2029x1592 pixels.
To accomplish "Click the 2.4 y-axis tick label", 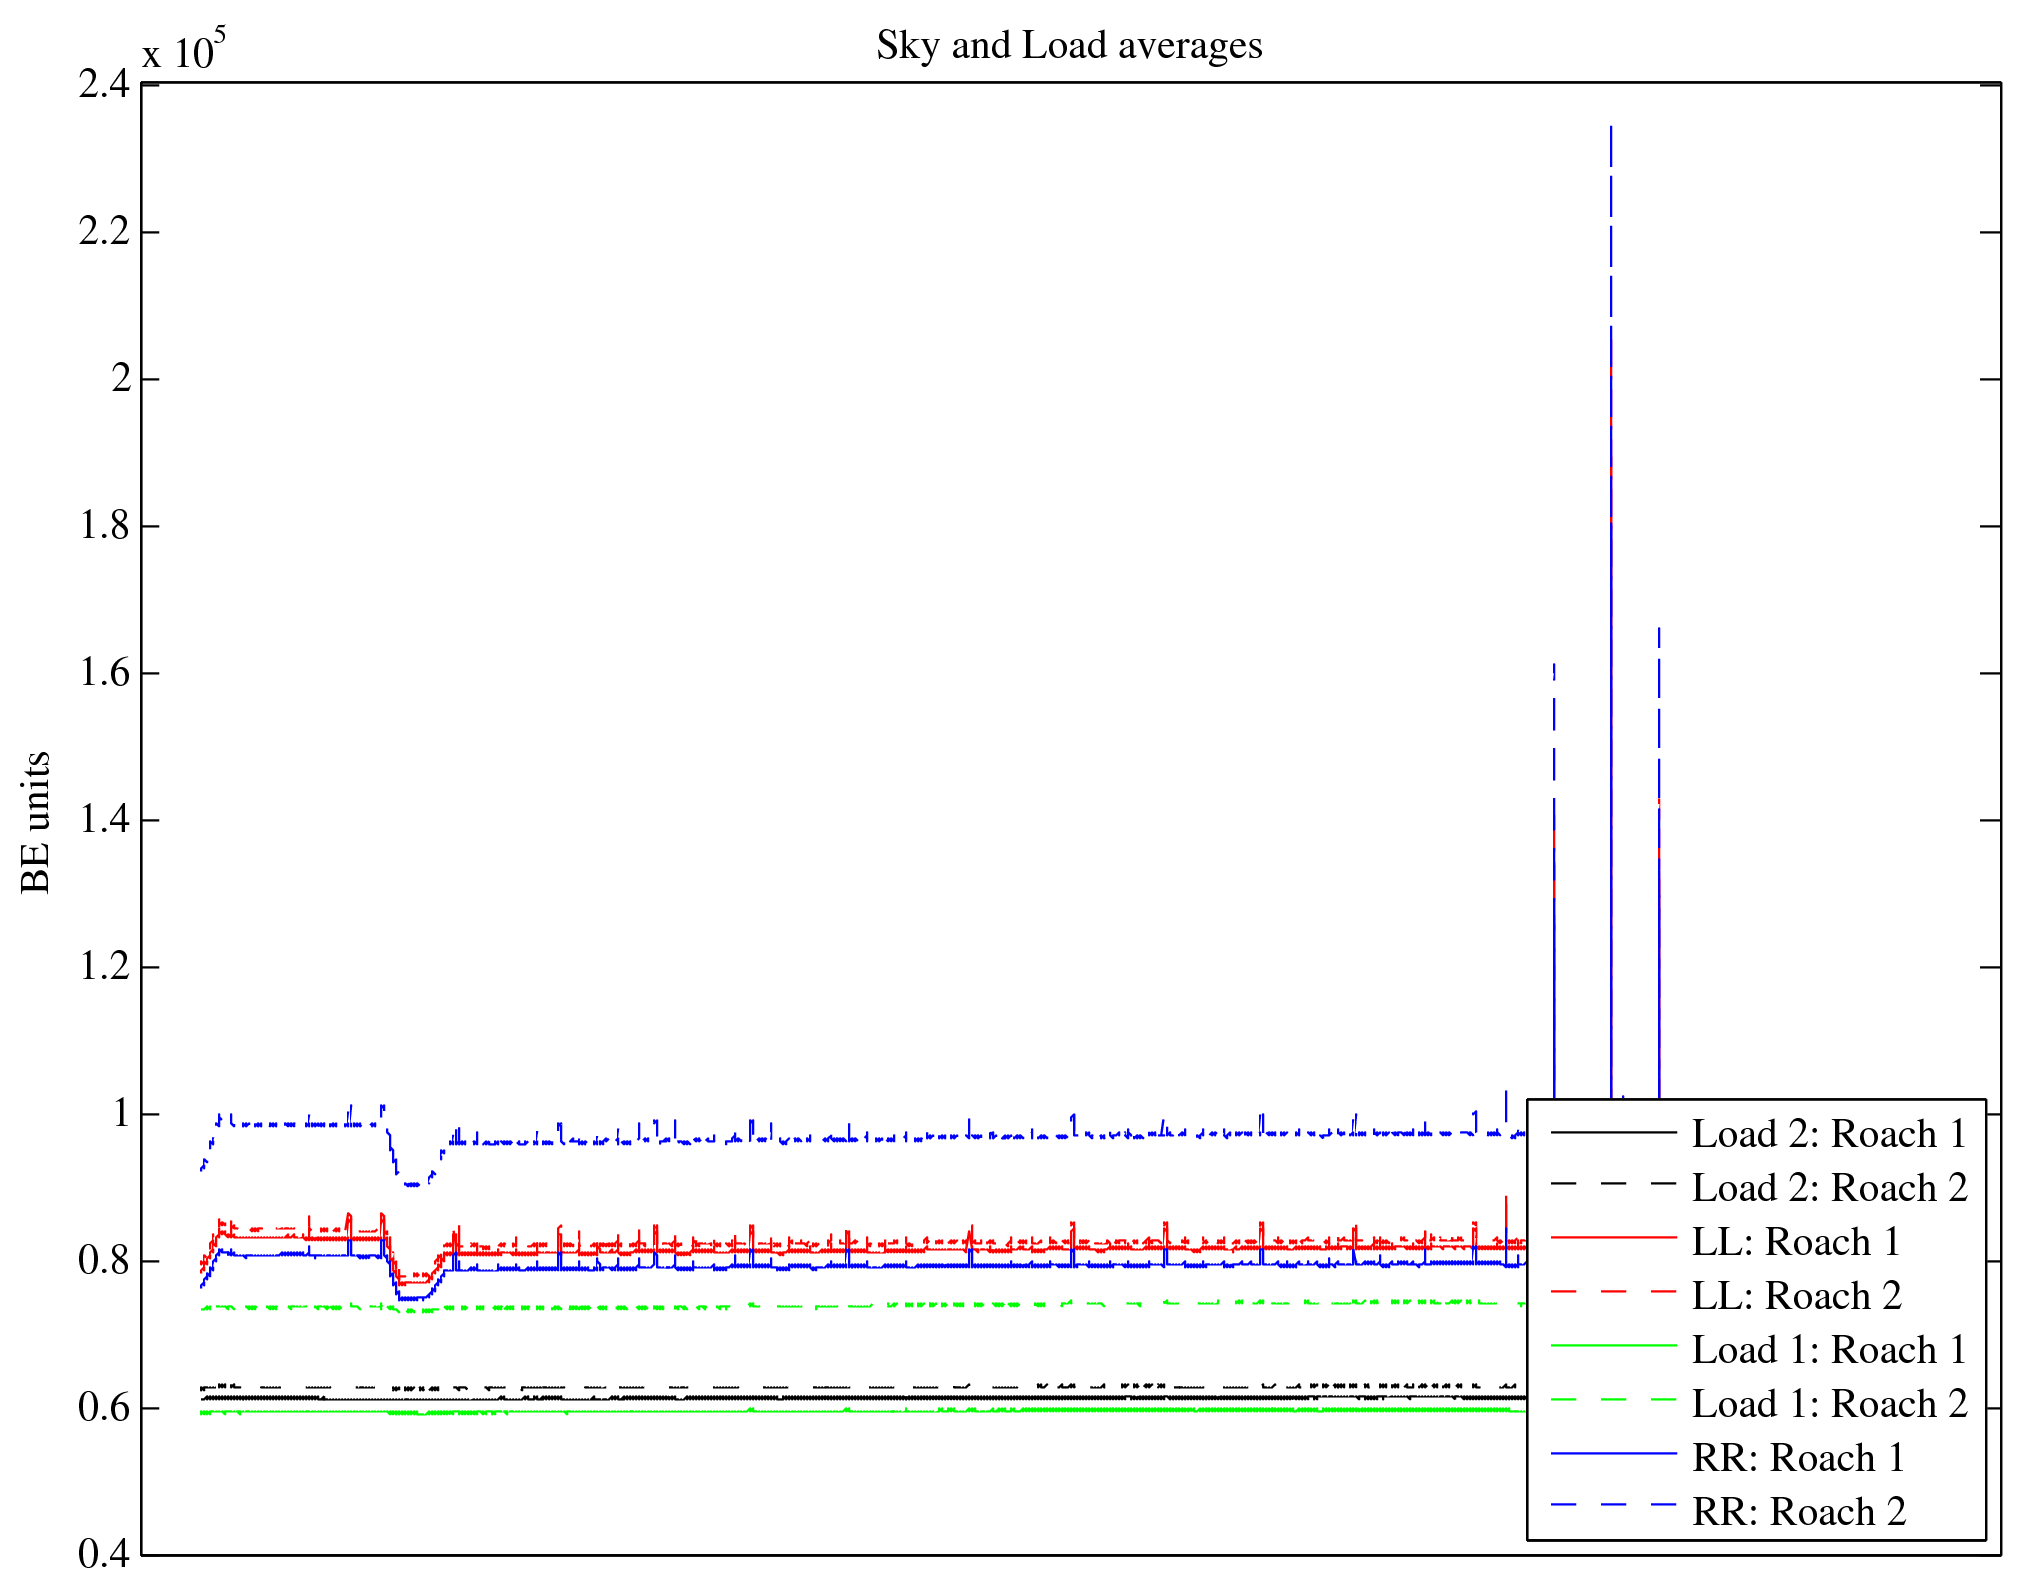I will [104, 85].
